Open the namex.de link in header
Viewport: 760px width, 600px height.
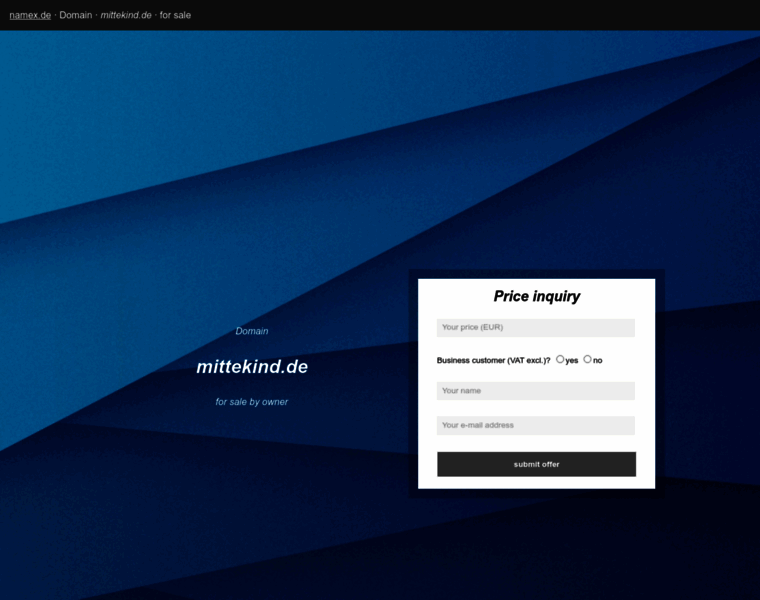[30, 15]
